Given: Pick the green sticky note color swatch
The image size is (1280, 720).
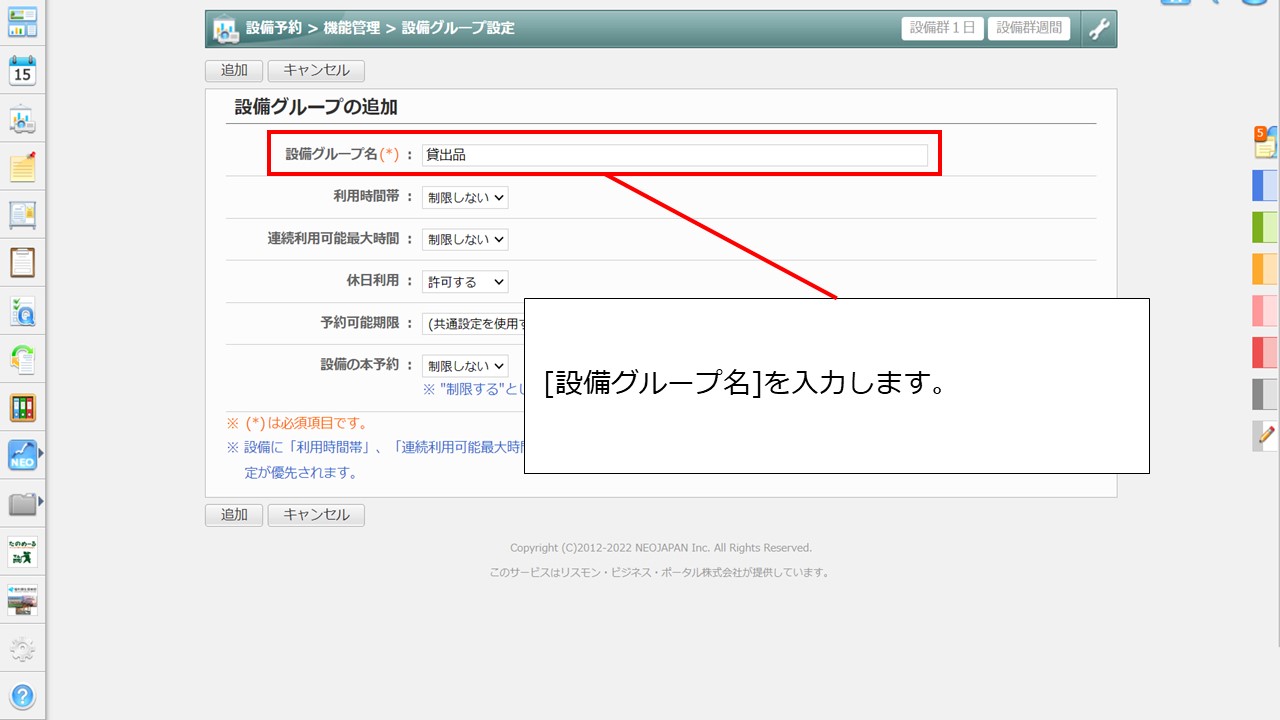Looking at the screenshot, I should 1265,227.
